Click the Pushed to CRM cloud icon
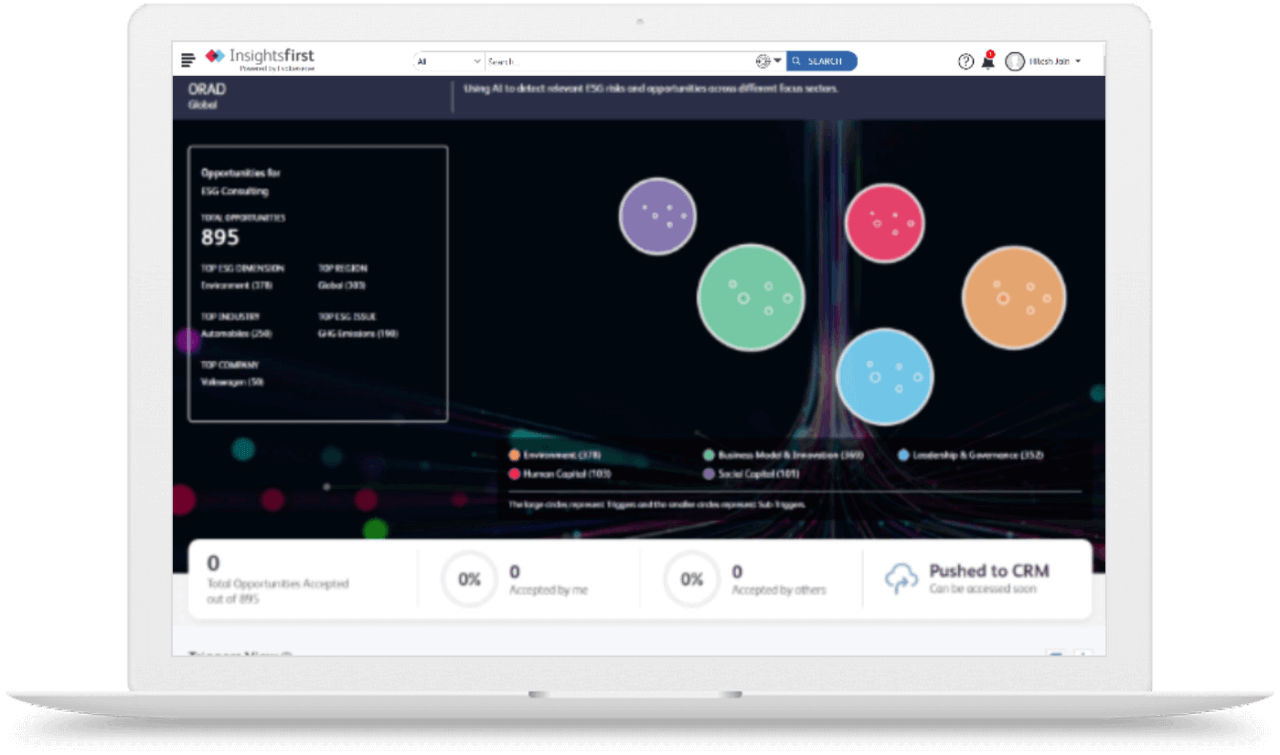Viewport: 1280px width, 755px height. (x=901, y=579)
